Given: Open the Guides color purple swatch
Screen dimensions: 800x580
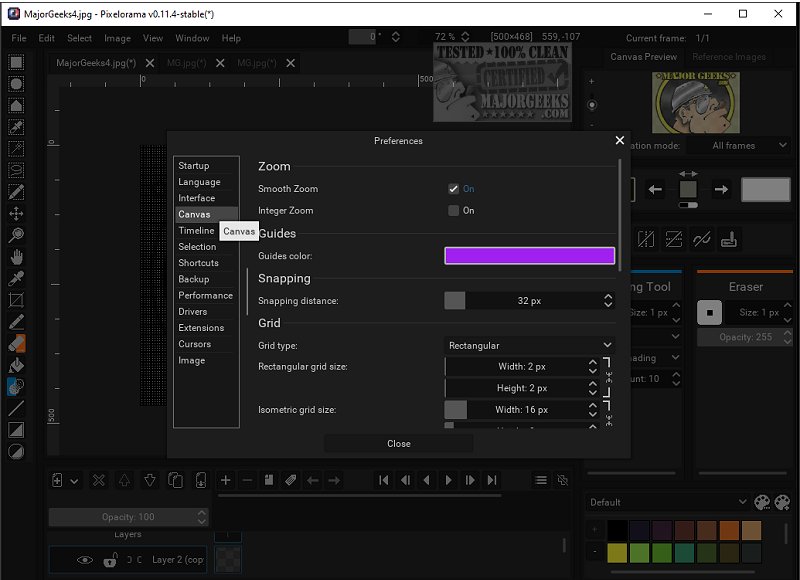Looking at the screenshot, I should tap(529, 256).
